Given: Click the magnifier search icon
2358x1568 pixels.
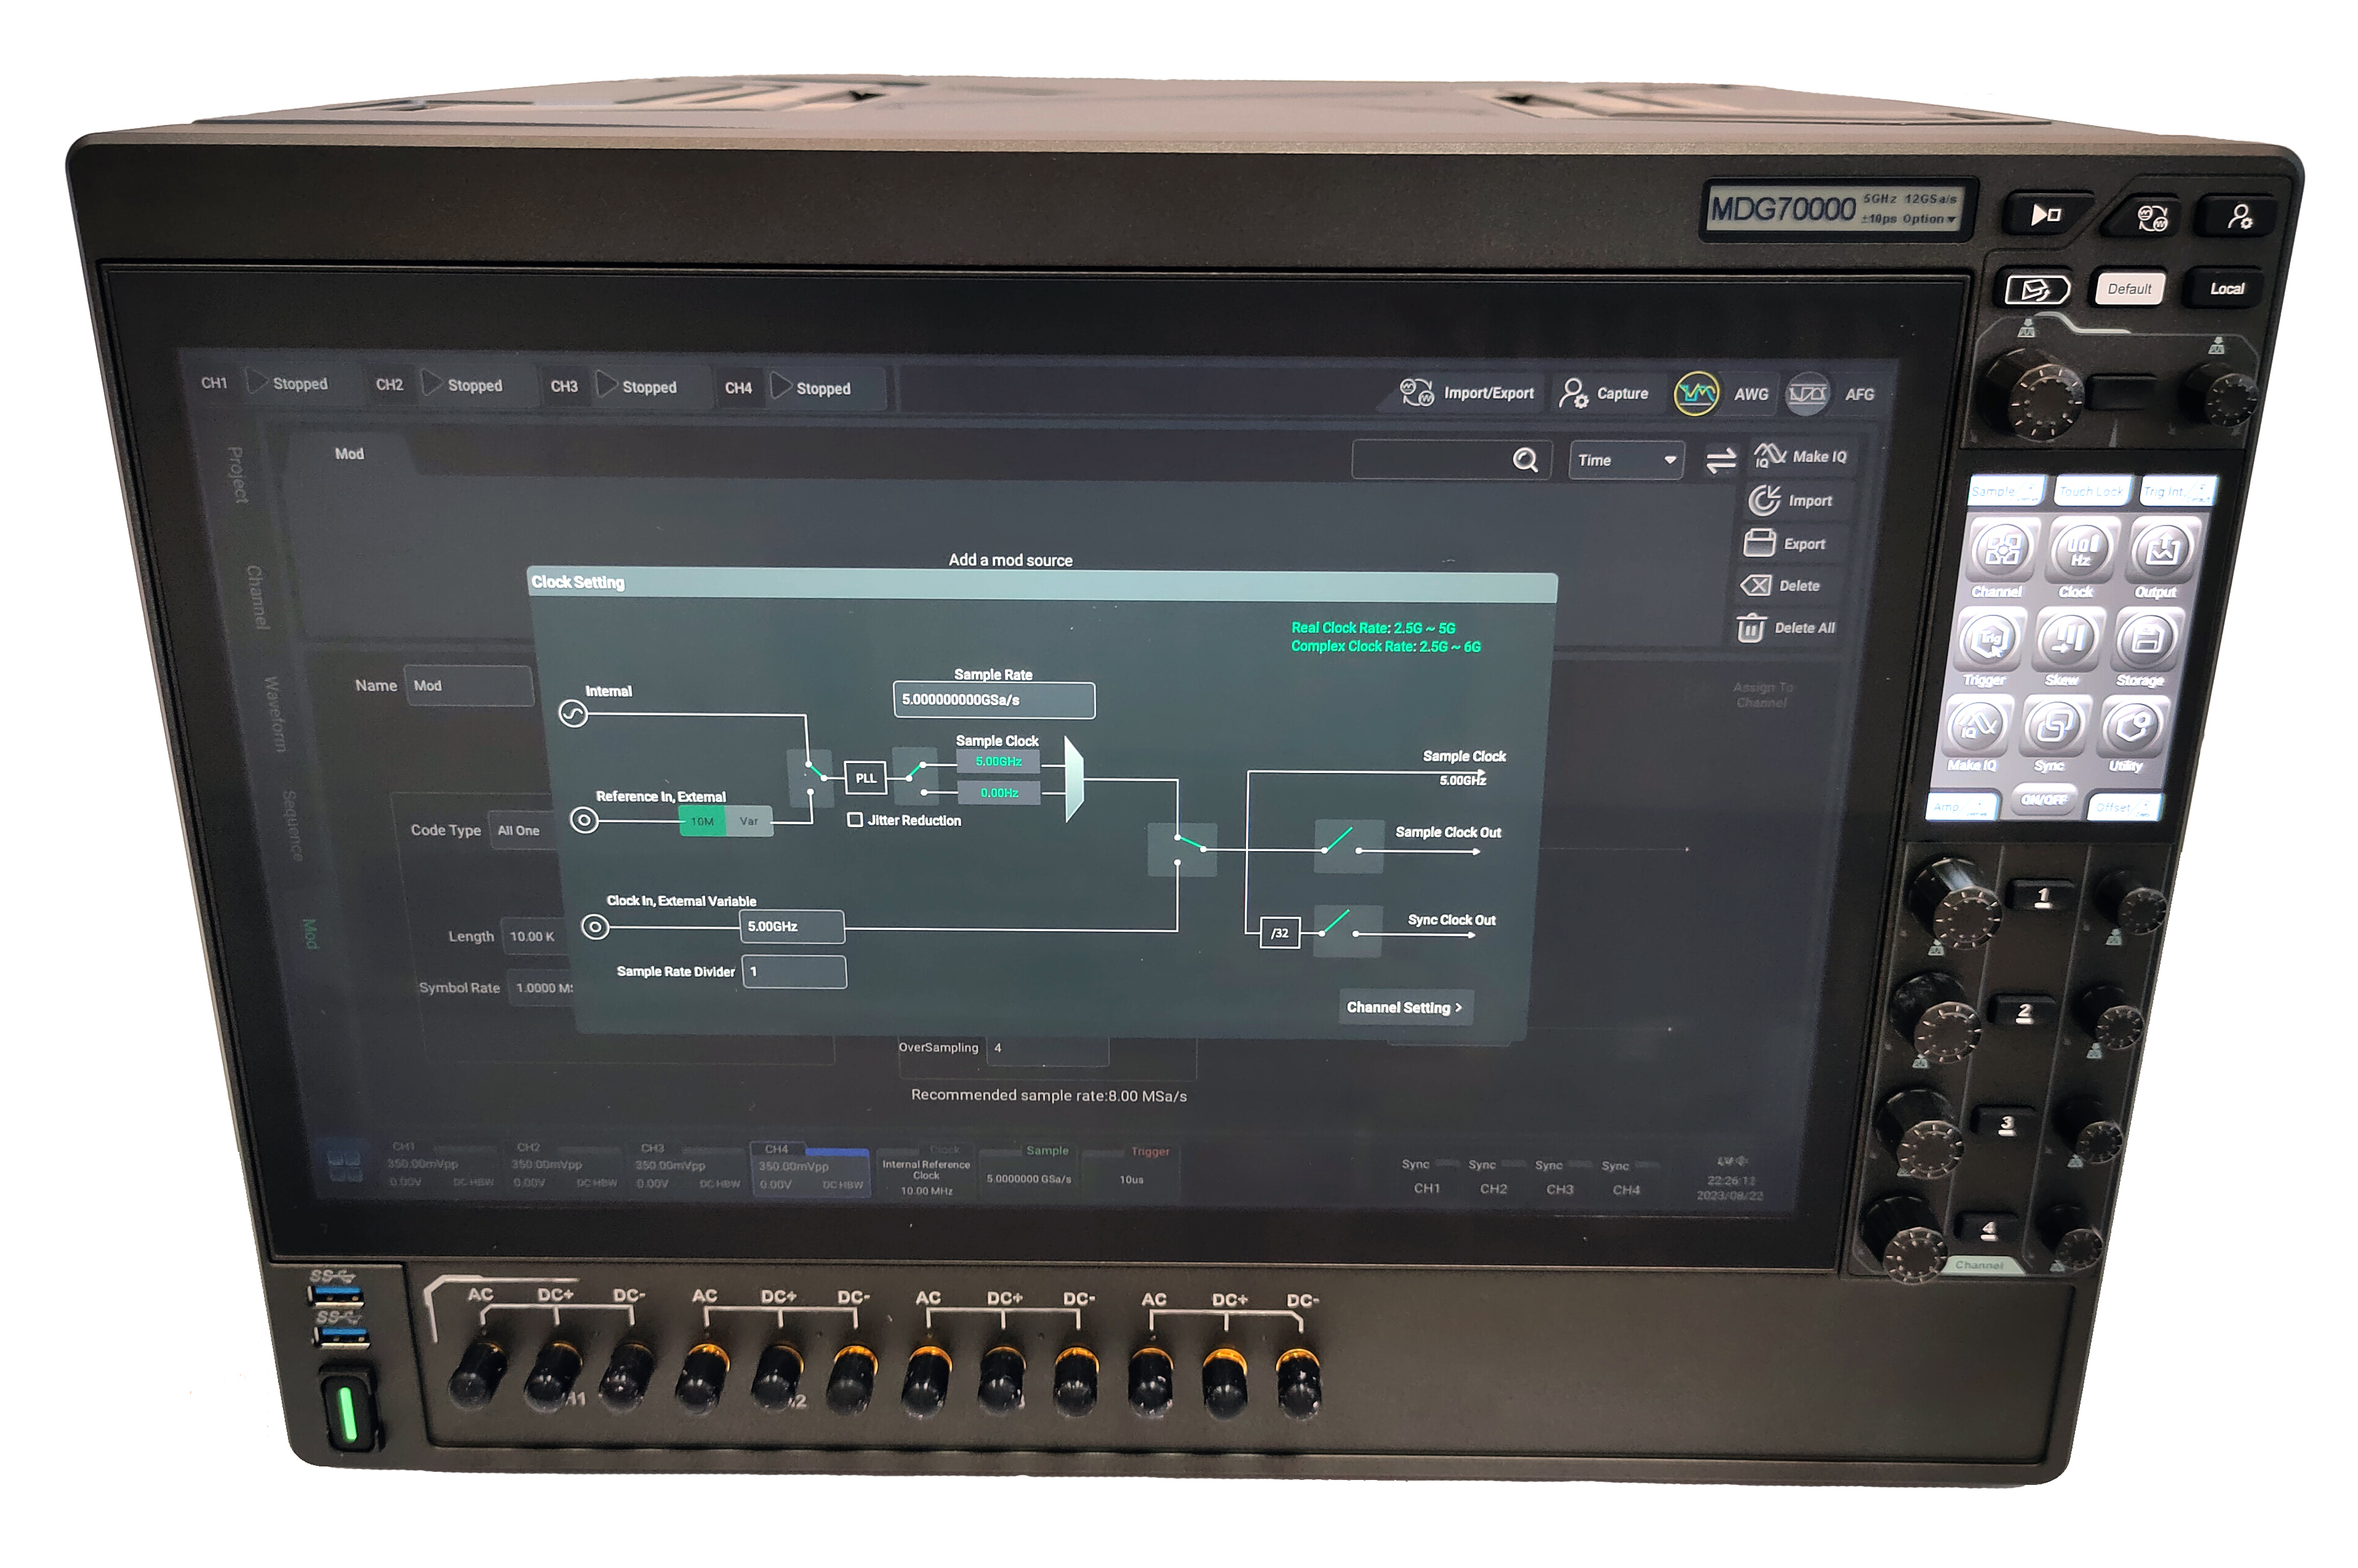Looking at the screenshot, I should 1525,460.
